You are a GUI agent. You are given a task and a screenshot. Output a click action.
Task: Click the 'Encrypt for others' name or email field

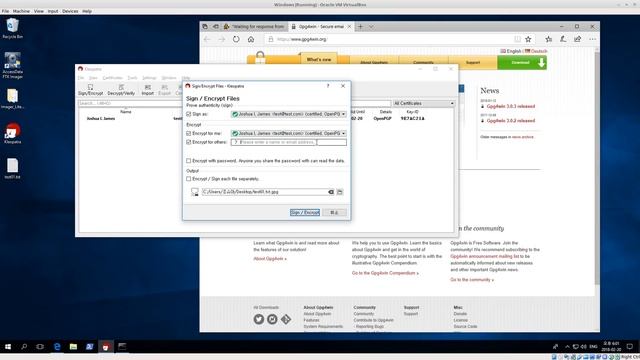pos(289,142)
